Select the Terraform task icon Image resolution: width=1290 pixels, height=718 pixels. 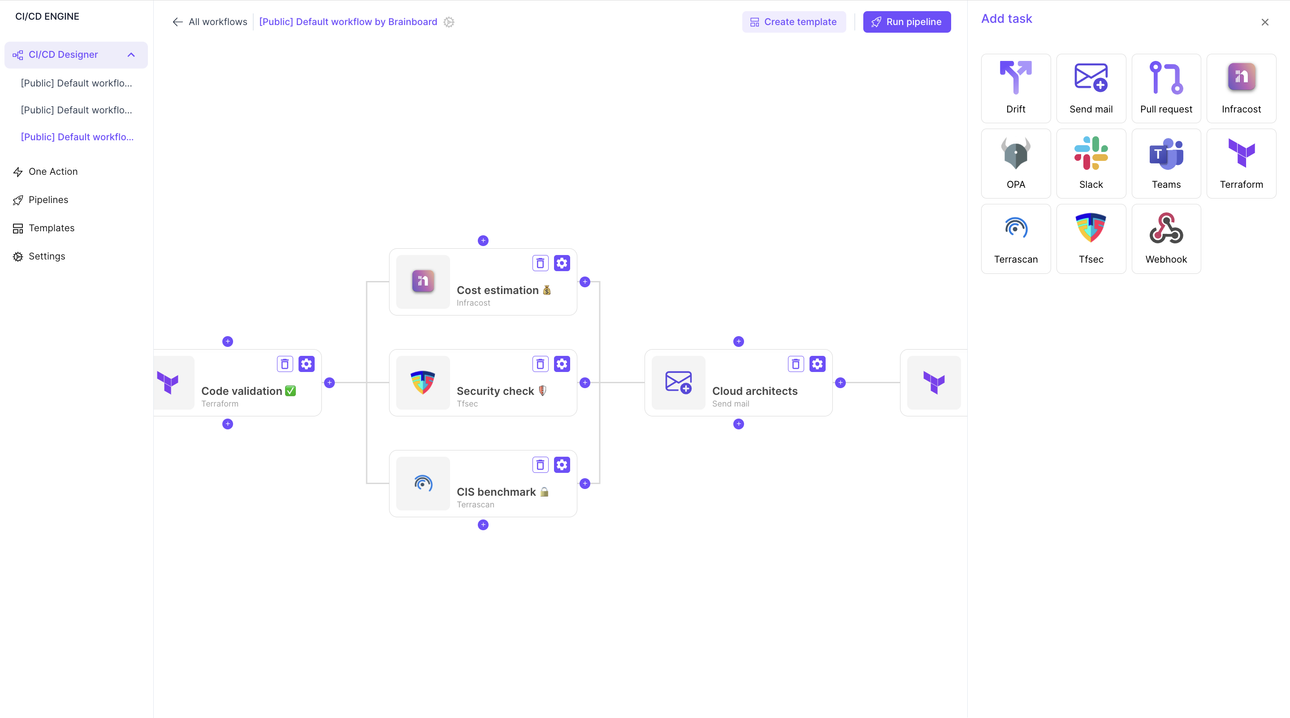pyautogui.click(x=1241, y=163)
